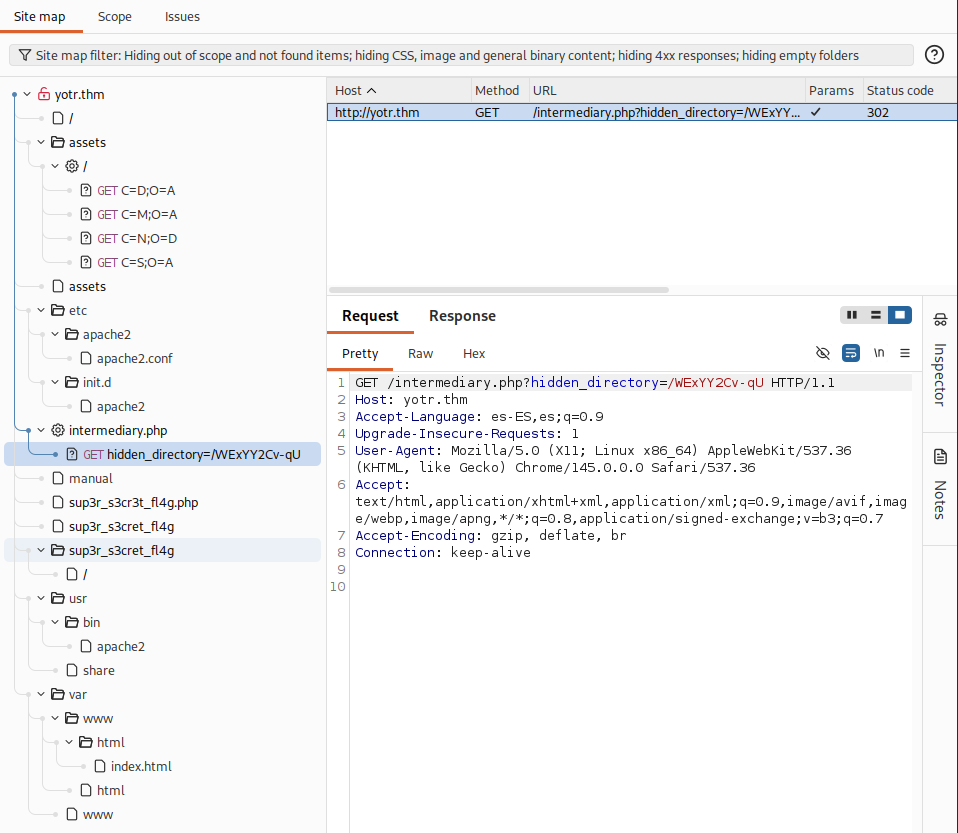Toggle line wrap button in request editor
This screenshot has width=958, height=833.
[850, 353]
